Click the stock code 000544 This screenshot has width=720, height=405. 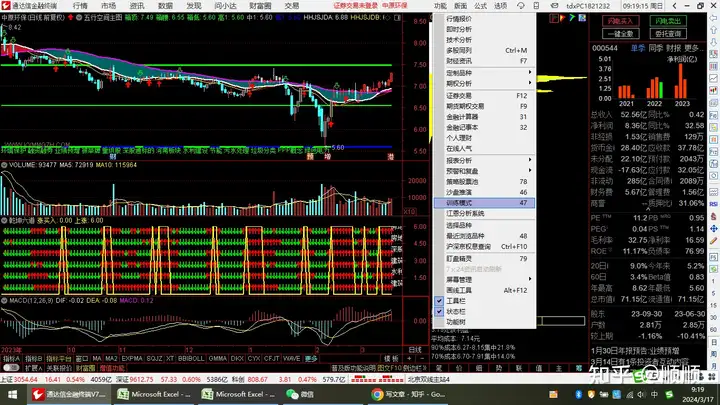(x=605, y=48)
